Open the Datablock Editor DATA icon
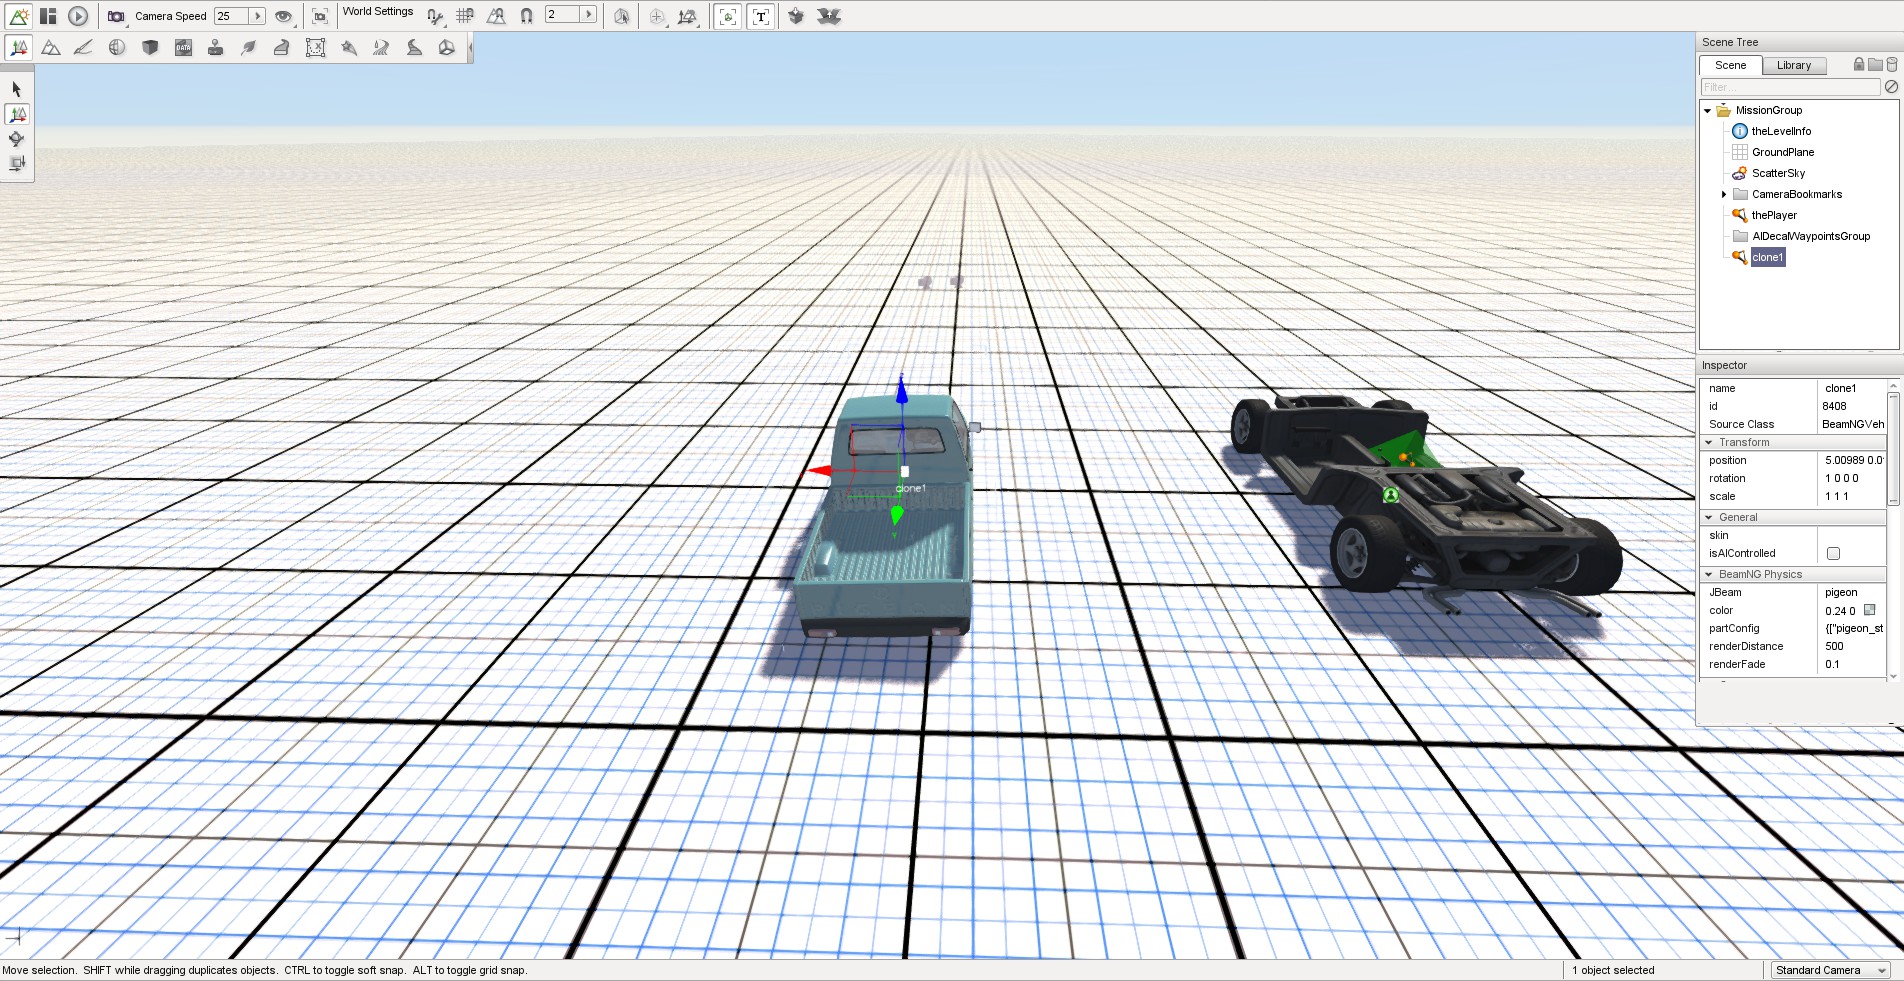1904x981 pixels. pyautogui.click(x=183, y=48)
